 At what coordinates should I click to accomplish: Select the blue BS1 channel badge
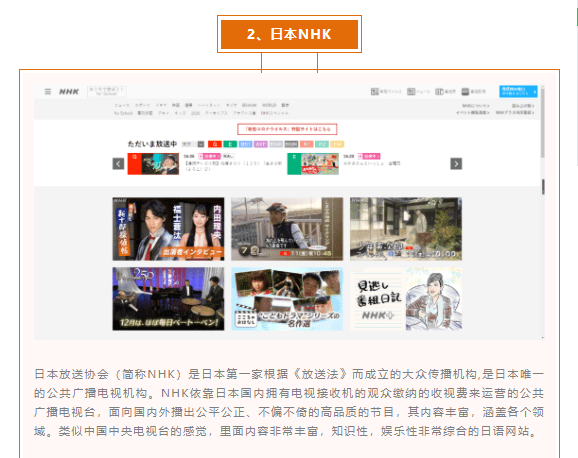tap(246, 144)
